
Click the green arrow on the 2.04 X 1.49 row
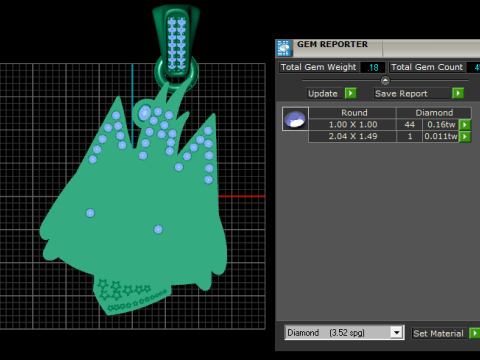465,136
